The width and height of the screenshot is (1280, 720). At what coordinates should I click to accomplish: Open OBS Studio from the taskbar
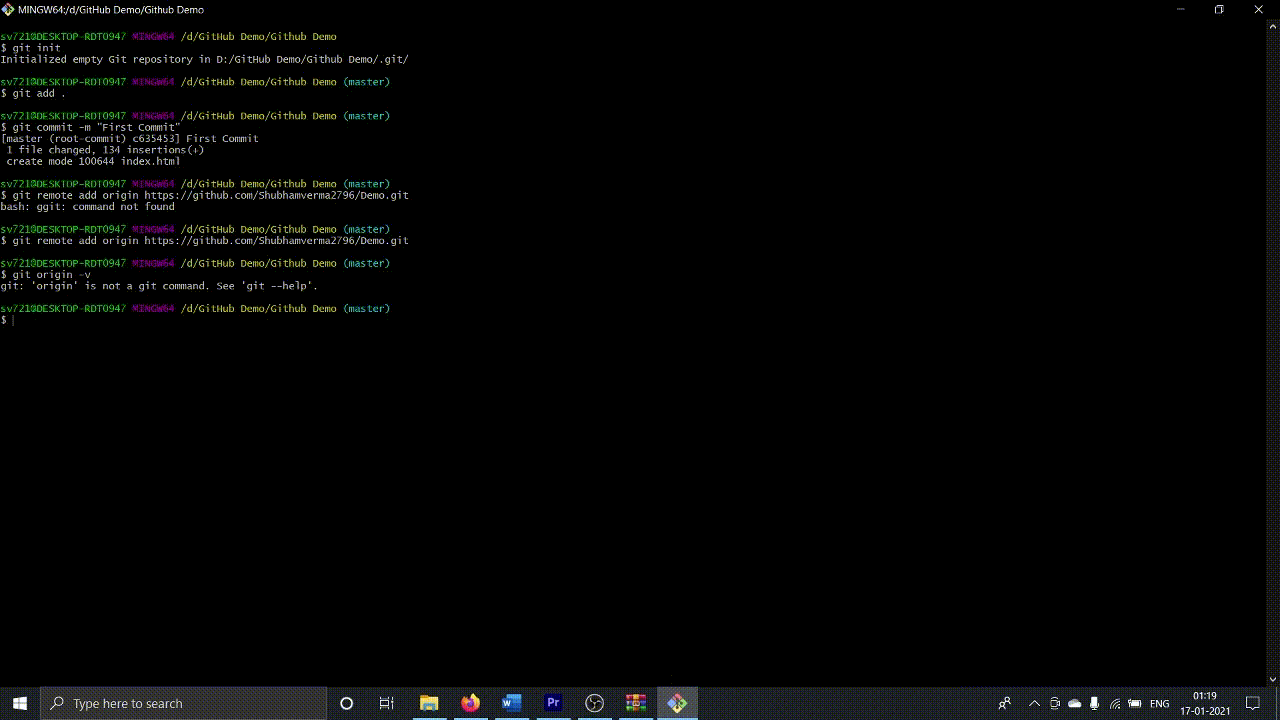coord(595,703)
